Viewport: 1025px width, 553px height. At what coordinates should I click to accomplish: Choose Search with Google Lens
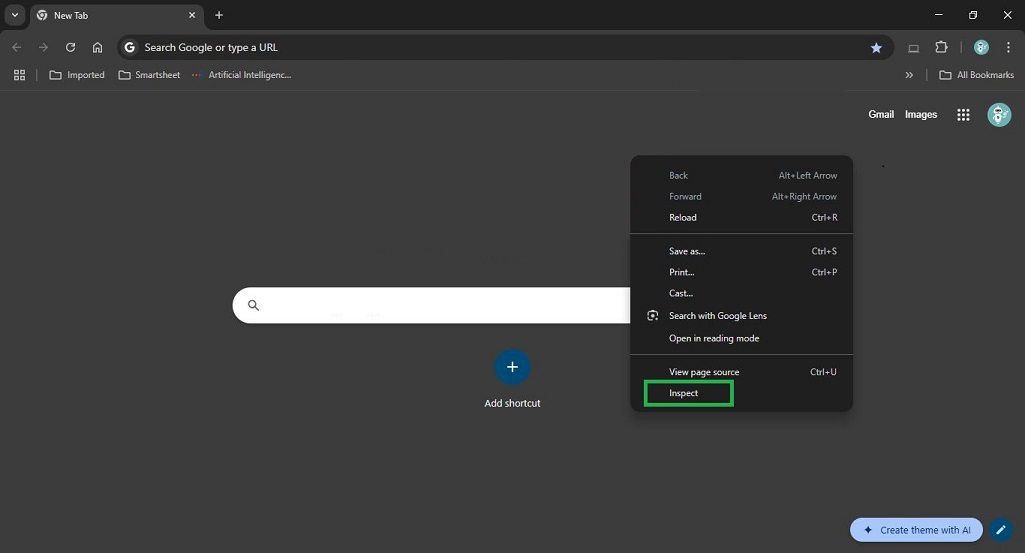(x=741, y=316)
